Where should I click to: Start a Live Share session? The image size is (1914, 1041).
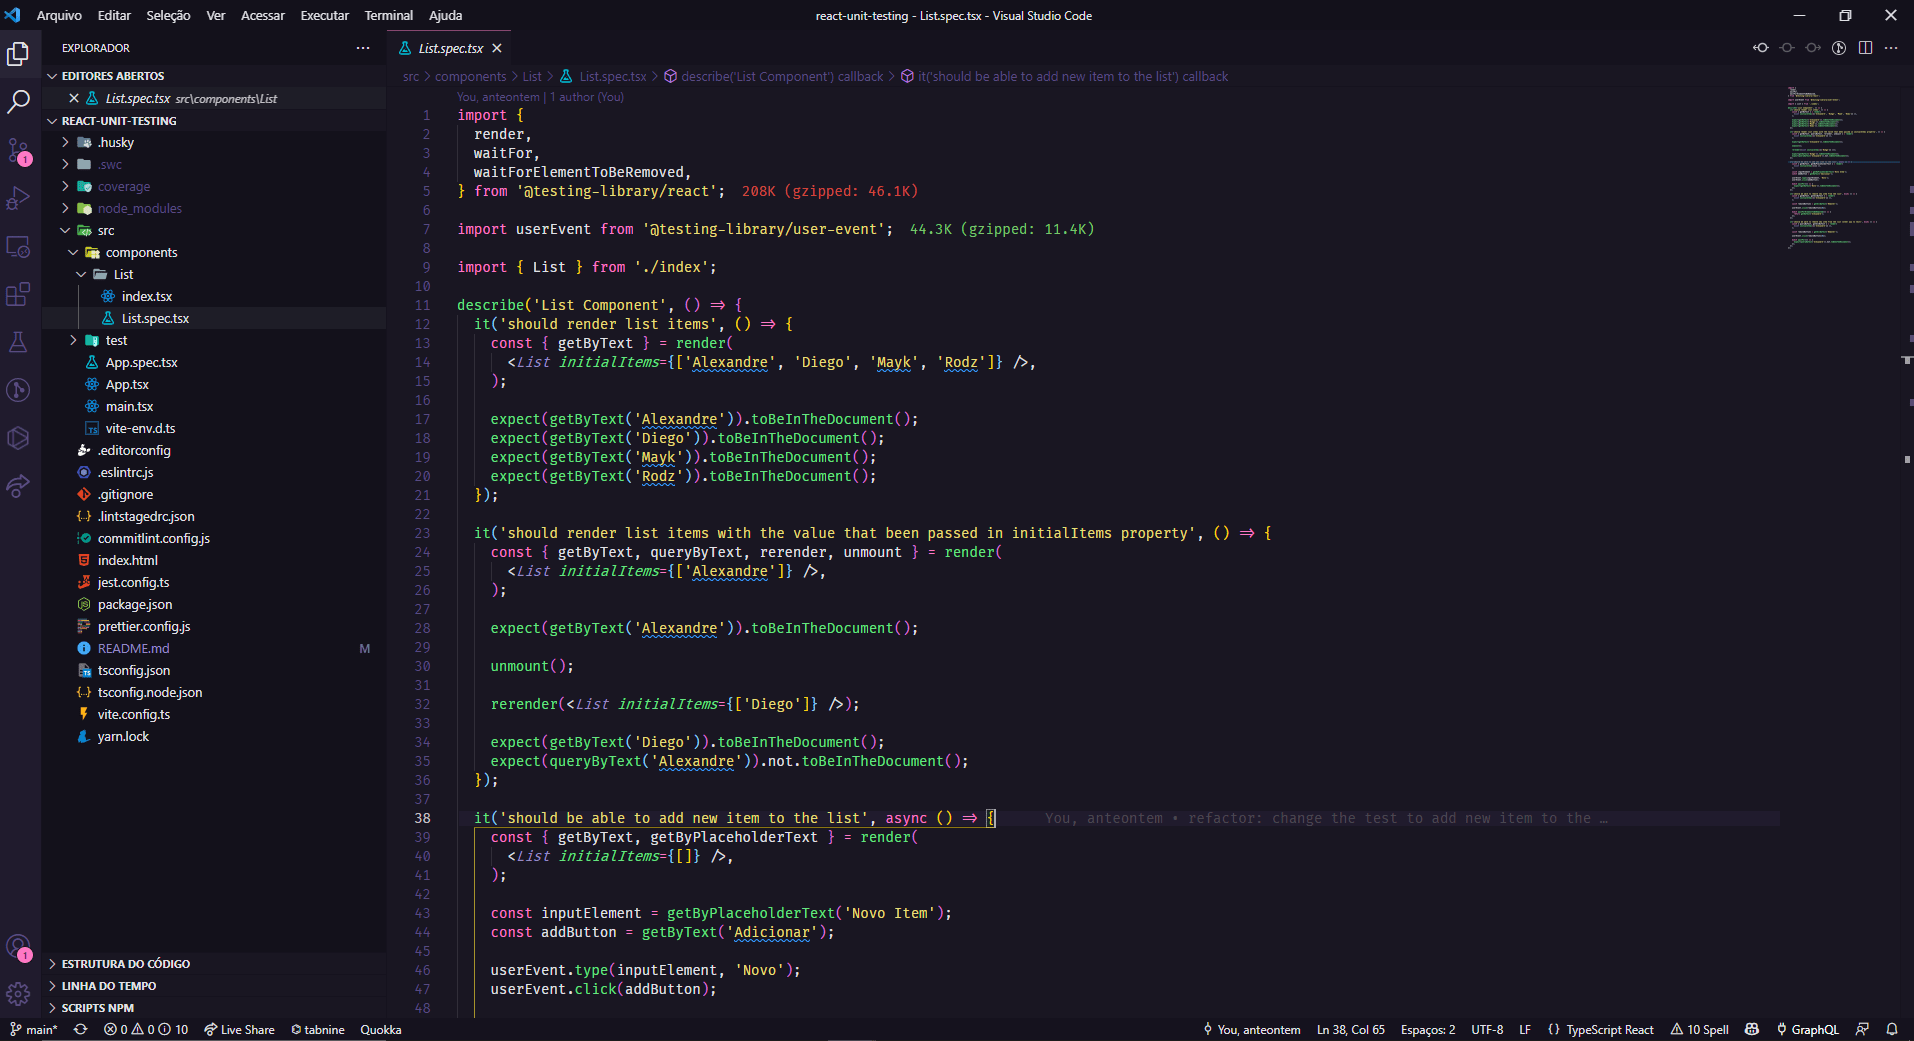tap(239, 1029)
